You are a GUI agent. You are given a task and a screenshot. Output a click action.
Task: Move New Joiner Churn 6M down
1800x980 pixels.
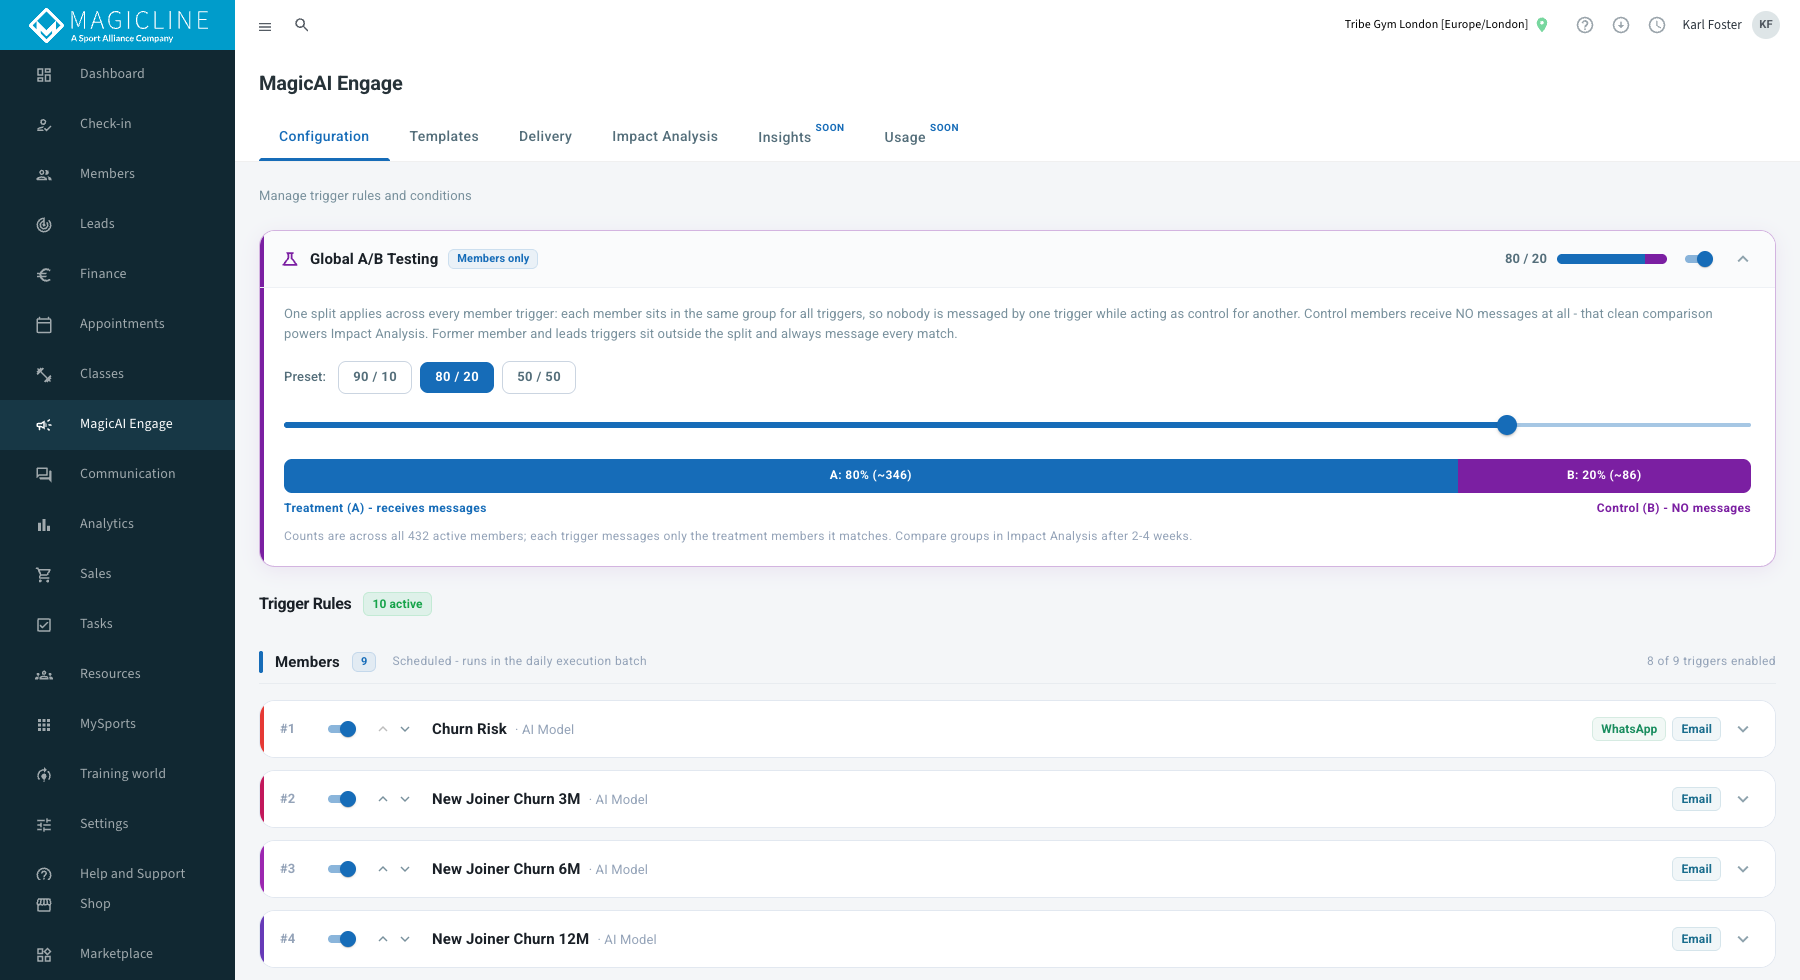pos(405,869)
